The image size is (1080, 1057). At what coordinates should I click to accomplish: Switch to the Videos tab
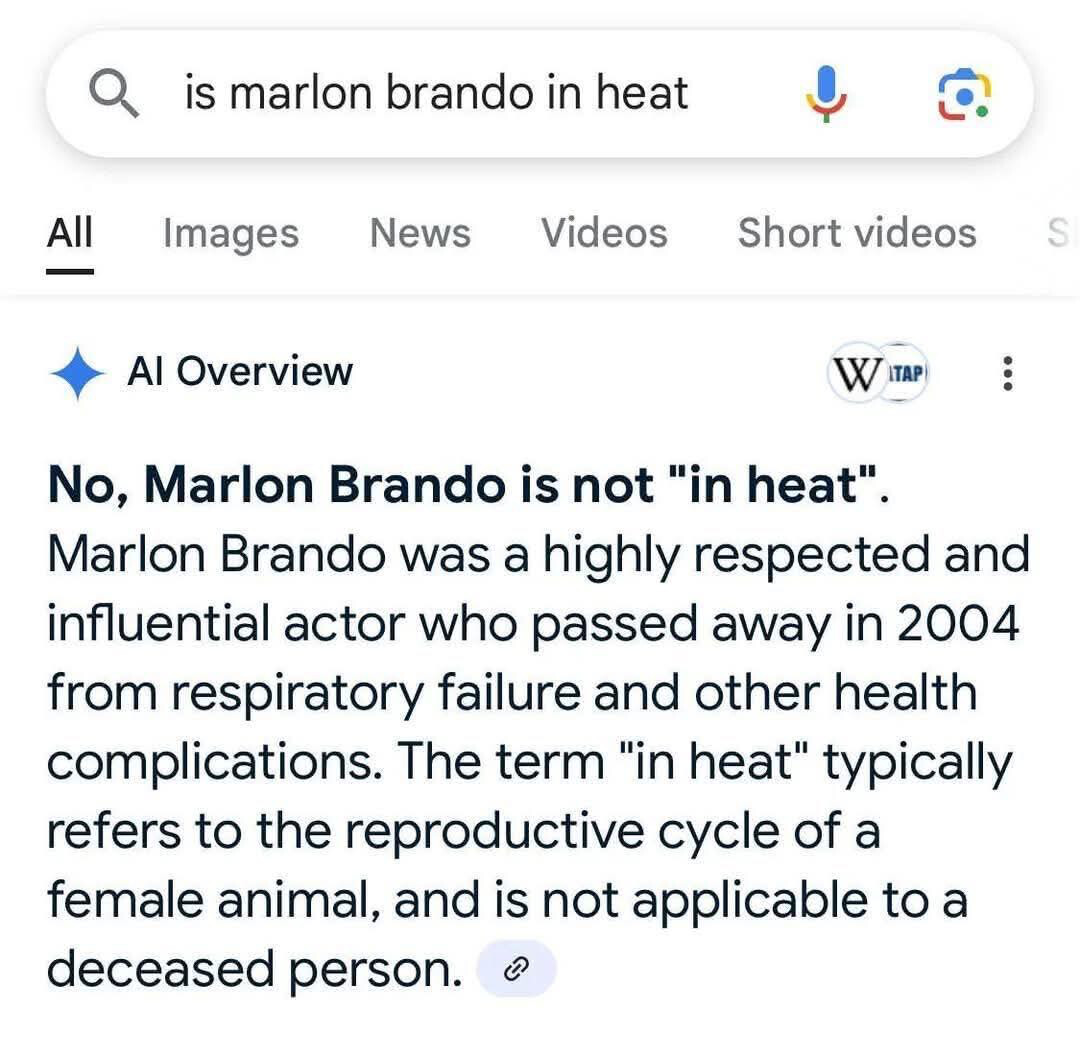(x=604, y=232)
